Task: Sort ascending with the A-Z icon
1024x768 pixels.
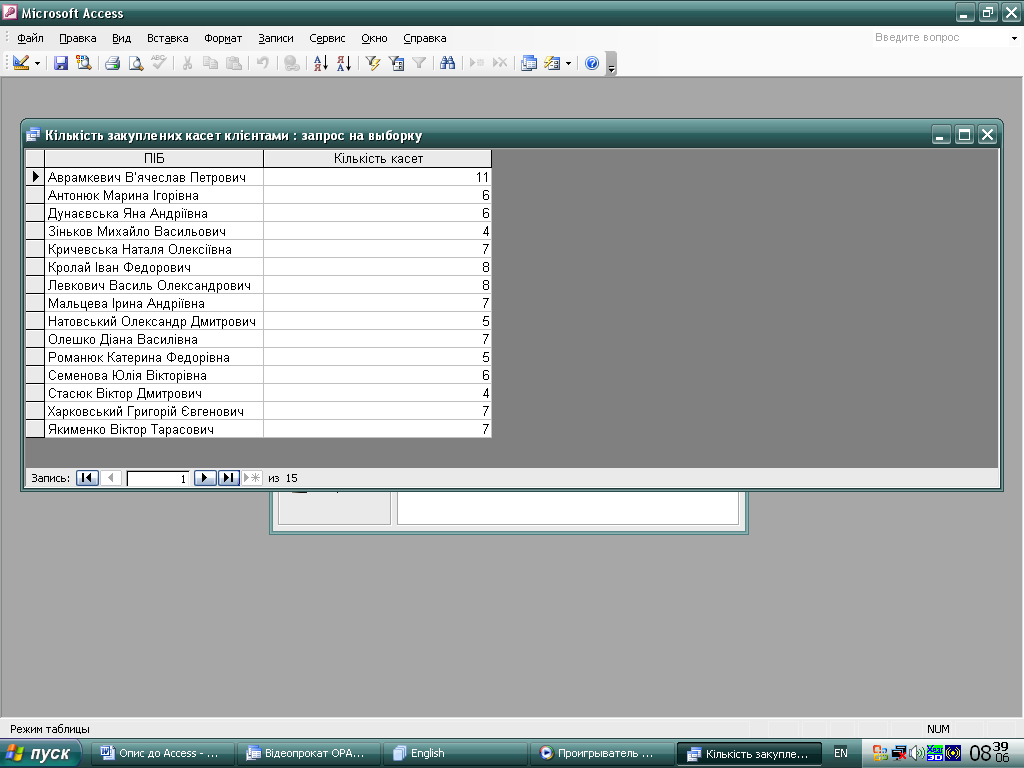Action: coord(321,63)
